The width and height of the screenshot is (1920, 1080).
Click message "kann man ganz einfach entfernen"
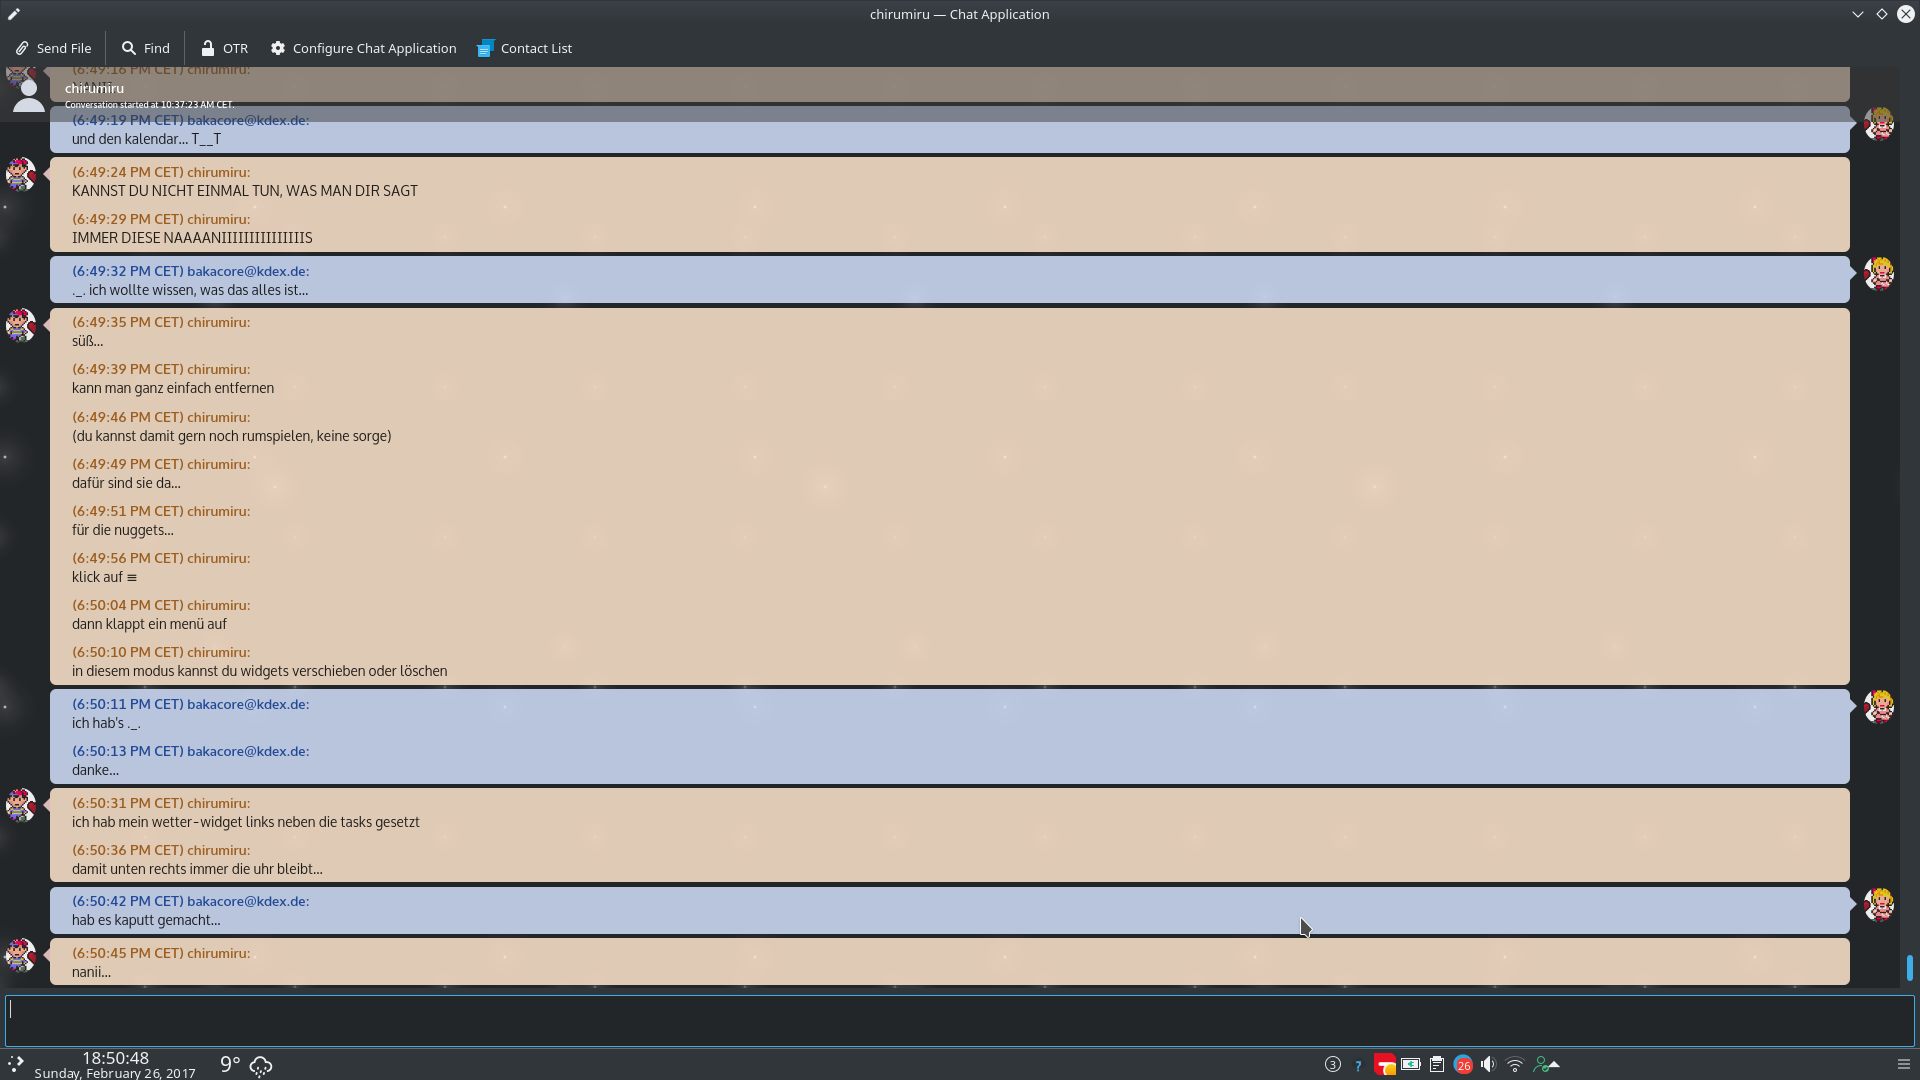[x=173, y=388]
